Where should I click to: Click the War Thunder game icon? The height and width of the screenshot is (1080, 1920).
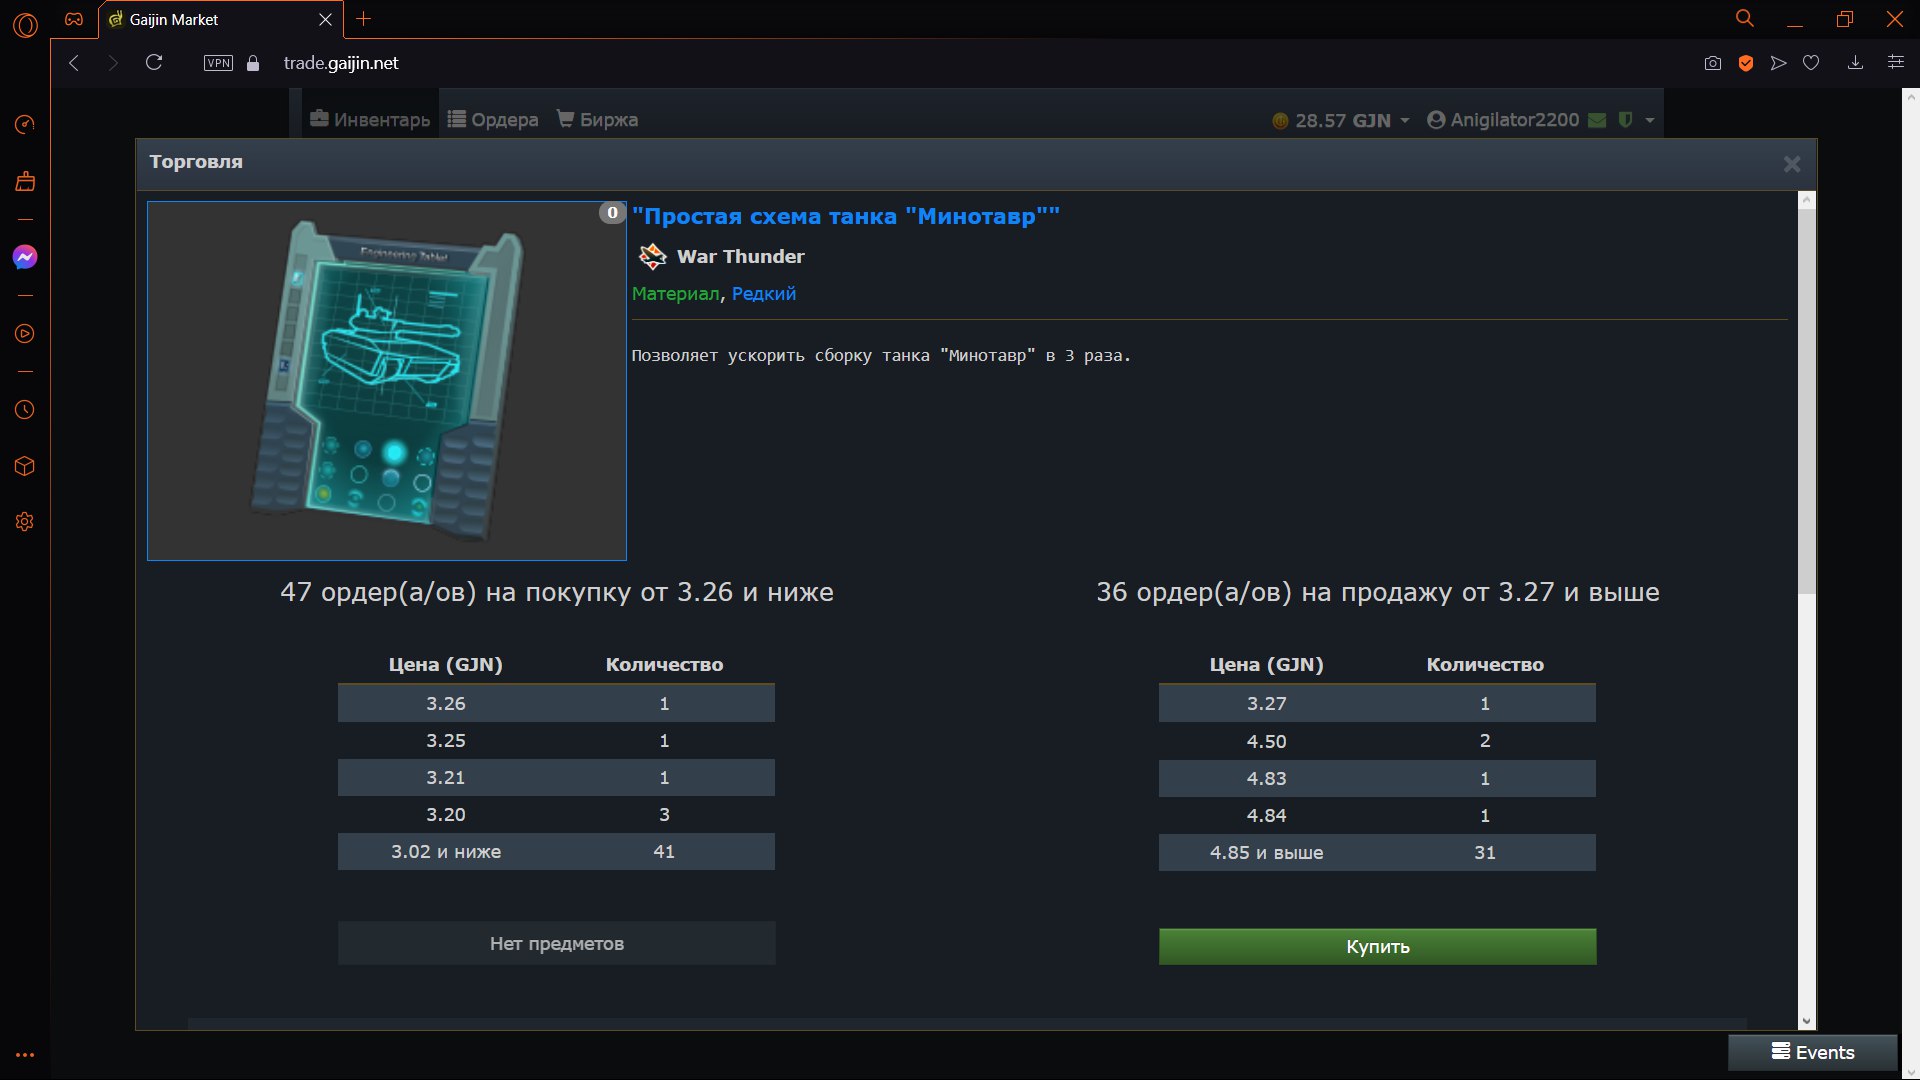pos(652,257)
